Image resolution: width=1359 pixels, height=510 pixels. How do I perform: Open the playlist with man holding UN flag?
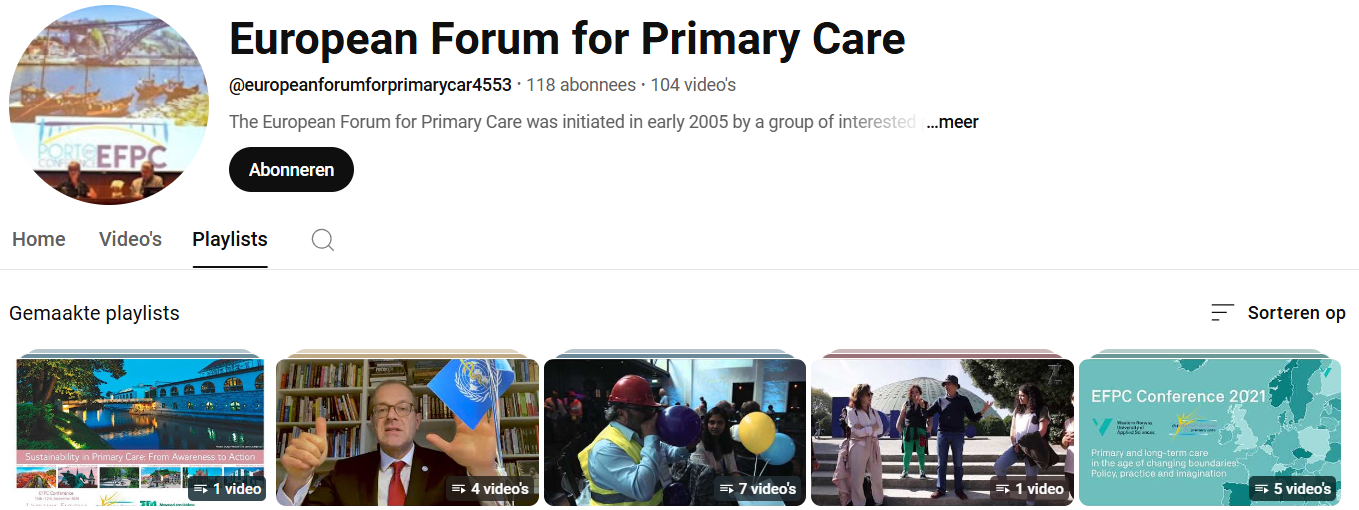pos(407,432)
